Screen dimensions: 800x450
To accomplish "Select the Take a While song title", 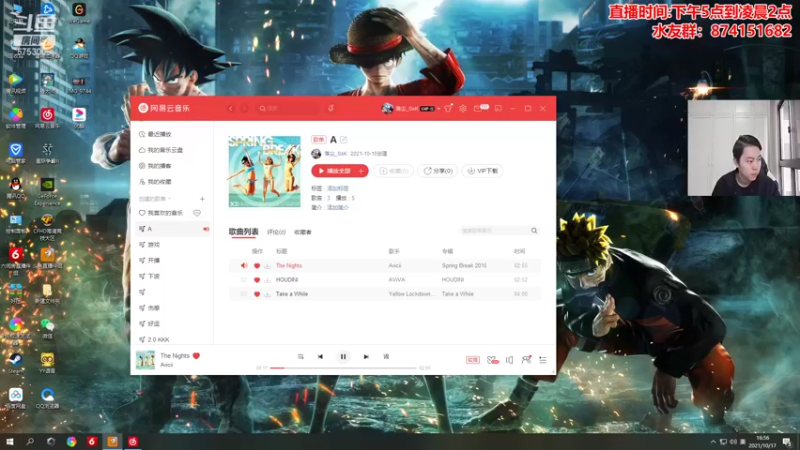I will 292,294.
